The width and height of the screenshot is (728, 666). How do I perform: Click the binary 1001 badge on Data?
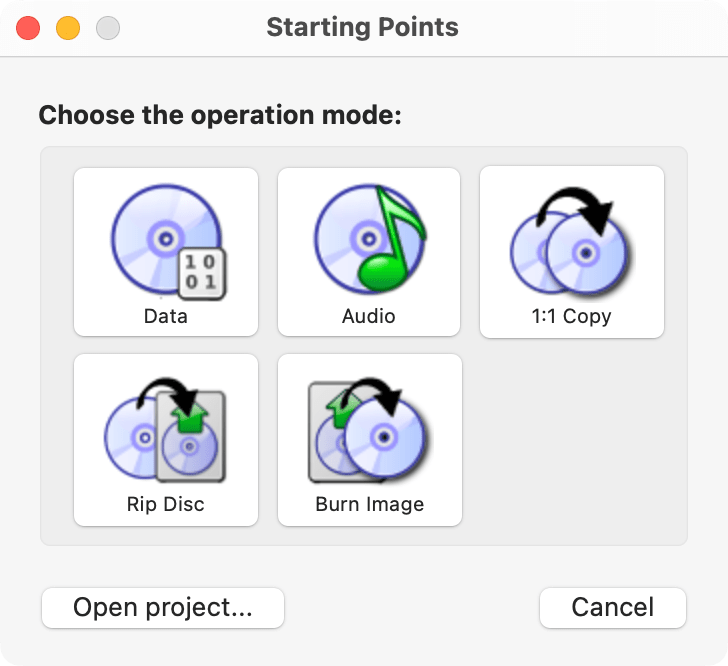click(200, 272)
